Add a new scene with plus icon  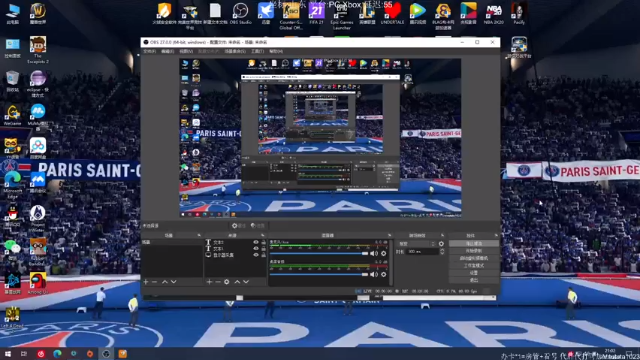[146, 282]
